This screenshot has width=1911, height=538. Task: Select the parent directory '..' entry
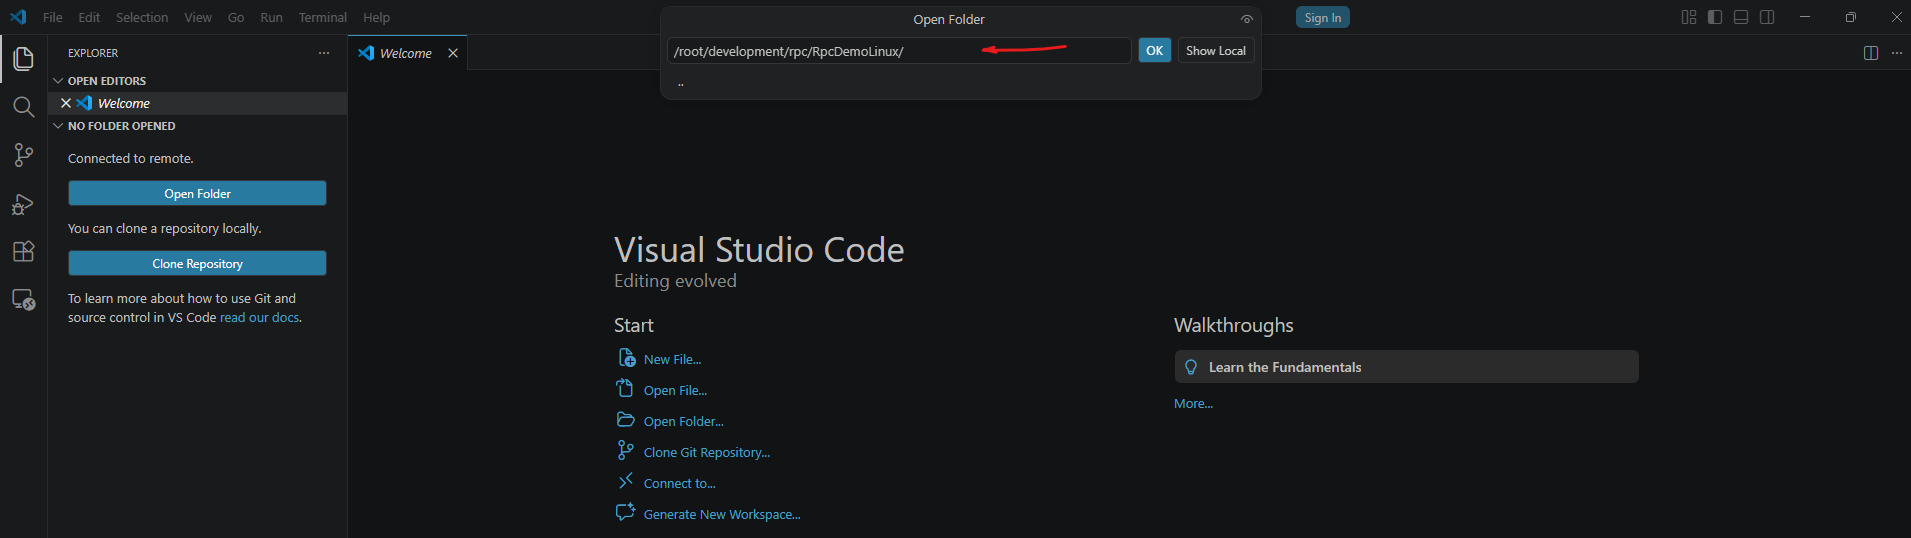pos(960,83)
